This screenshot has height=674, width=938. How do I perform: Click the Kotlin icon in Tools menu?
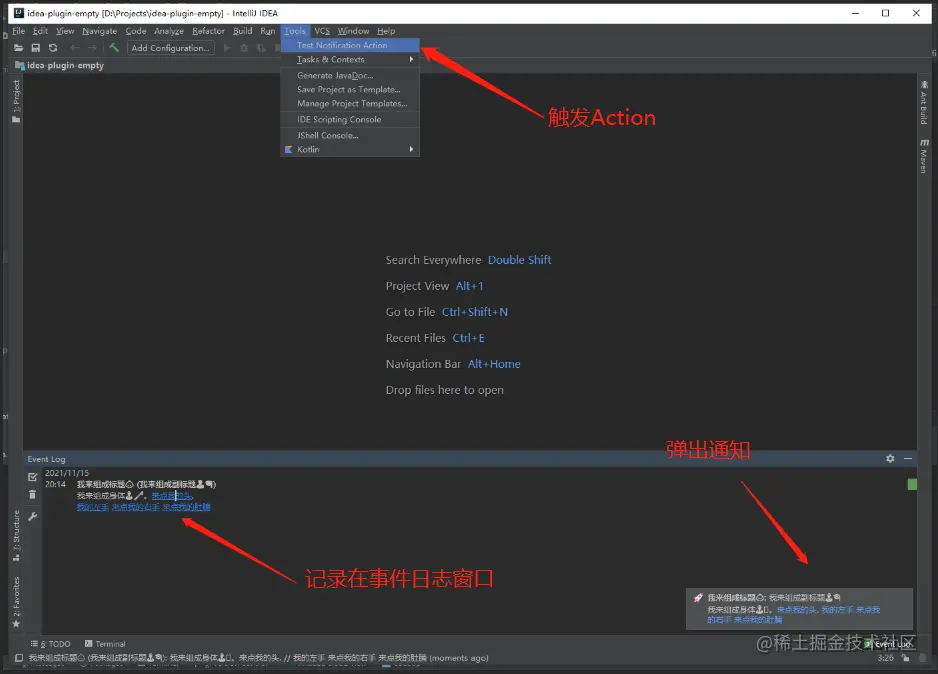tap(288, 150)
